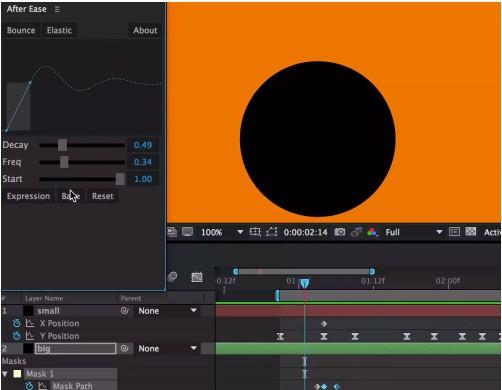Screen dimensions: 502x390
Task: Switch to the Elastic tab
Action: coord(59,30)
